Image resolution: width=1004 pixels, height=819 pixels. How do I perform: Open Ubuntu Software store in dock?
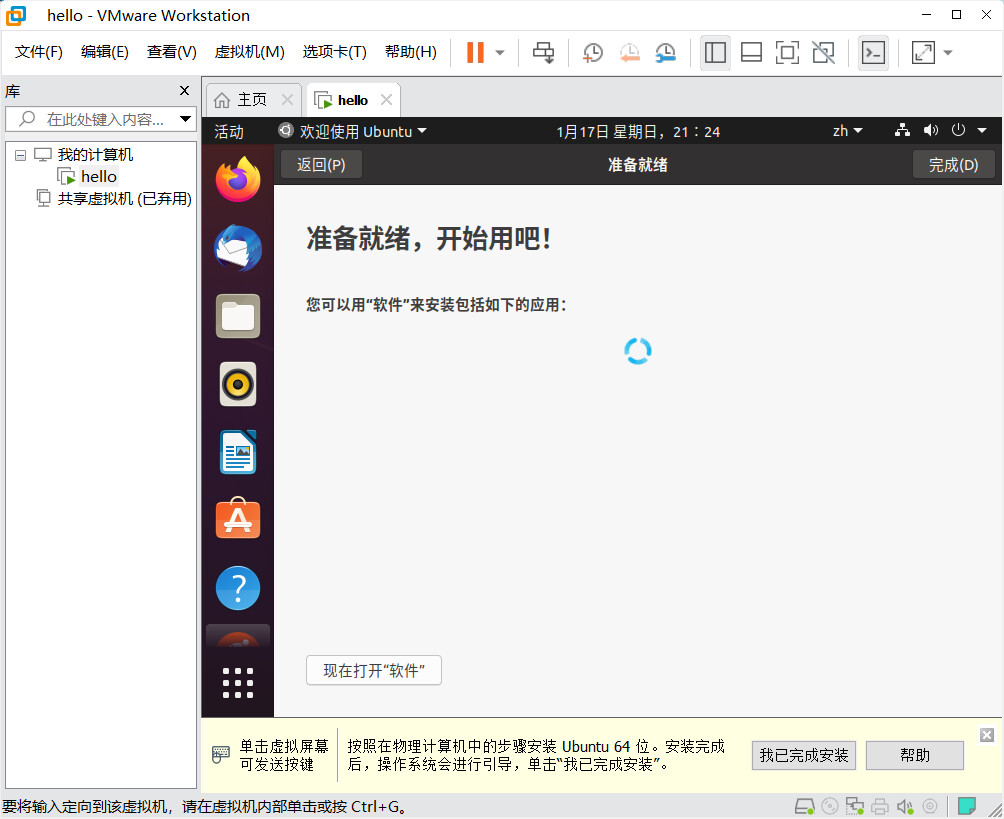238,519
